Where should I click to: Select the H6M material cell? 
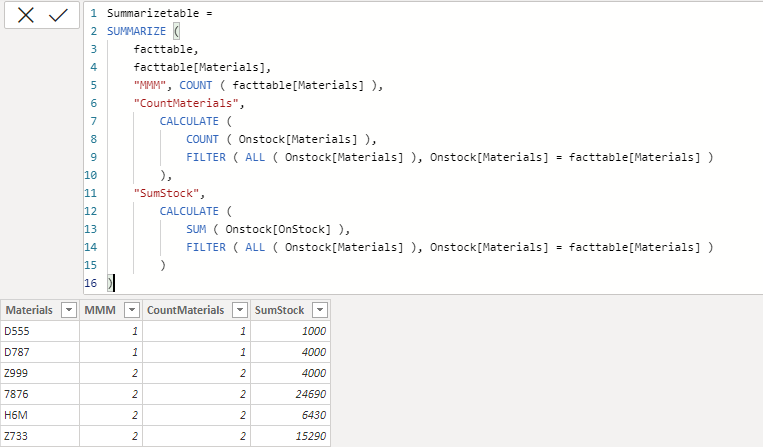point(40,415)
